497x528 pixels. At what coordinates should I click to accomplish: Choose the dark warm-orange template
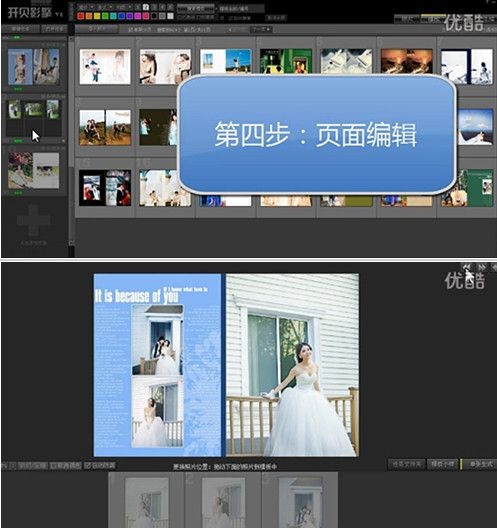click(407, 61)
